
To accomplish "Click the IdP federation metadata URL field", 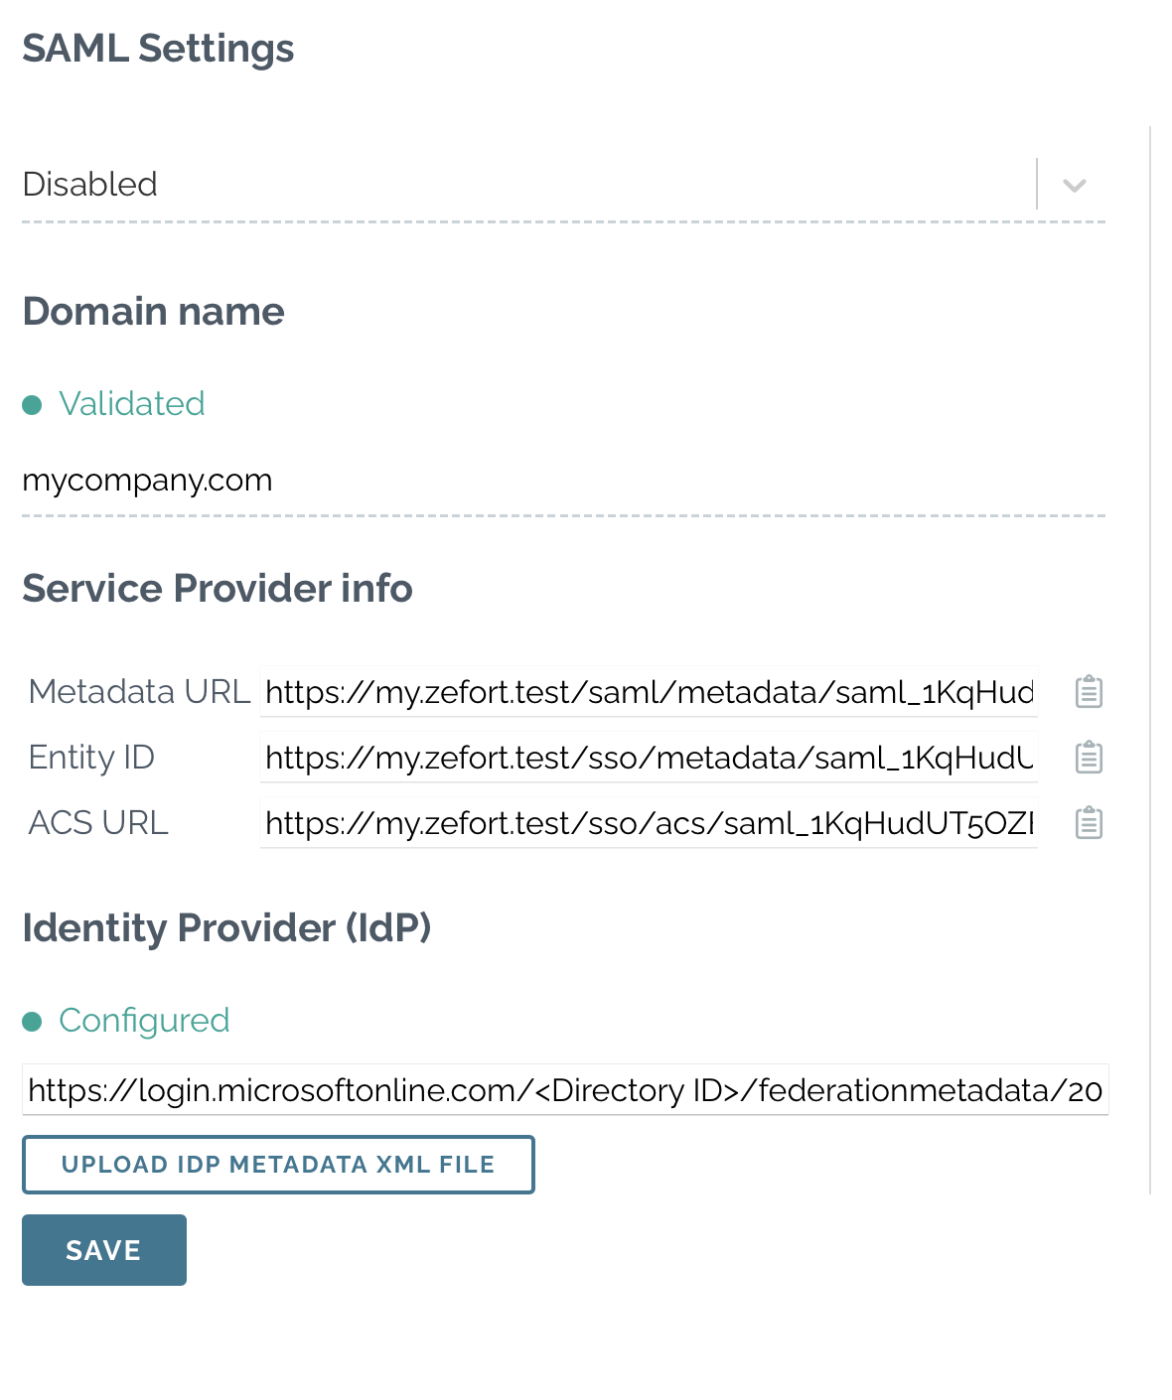I will point(566,1089).
